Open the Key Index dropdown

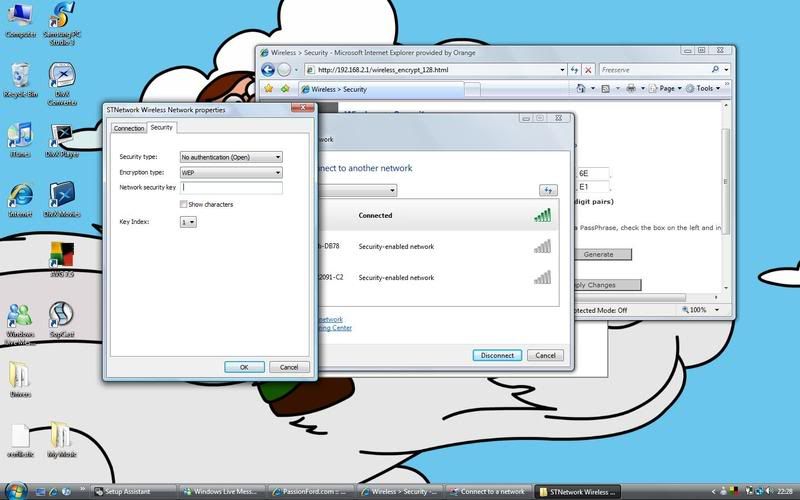[188, 222]
